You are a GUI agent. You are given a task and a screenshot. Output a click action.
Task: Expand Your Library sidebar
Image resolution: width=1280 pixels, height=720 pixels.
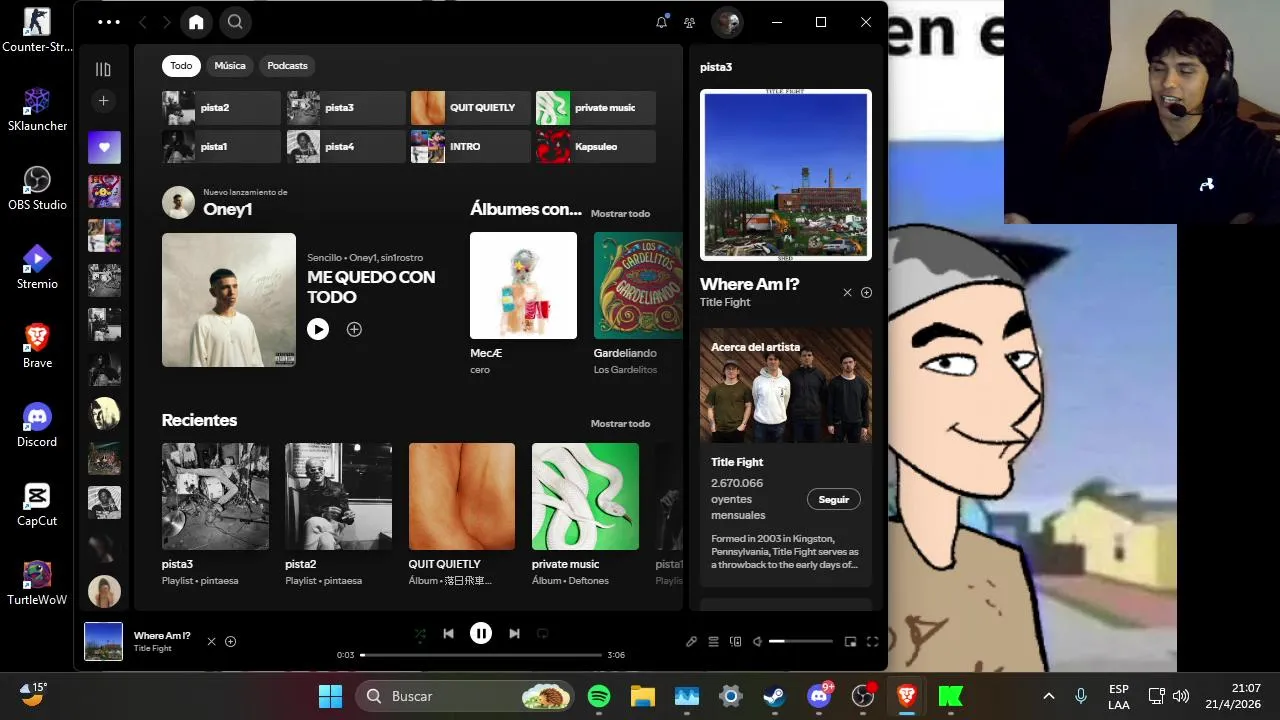[x=103, y=69]
